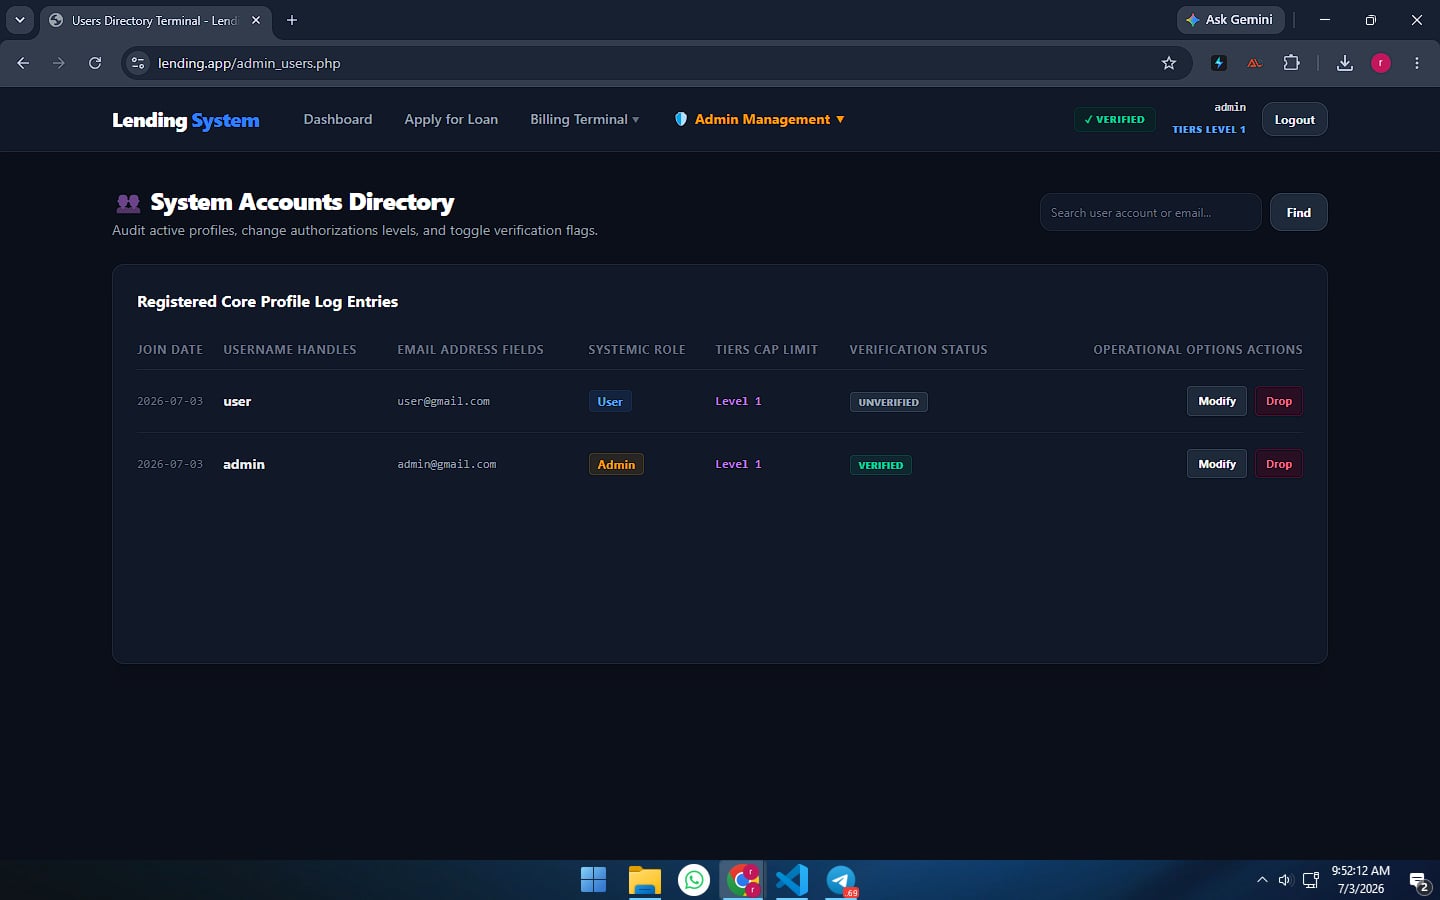Image resolution: width=1440 pixels, height=900 pixels.
Task: Open the taskbar clock and date
Action: (x=1360, y=880)
